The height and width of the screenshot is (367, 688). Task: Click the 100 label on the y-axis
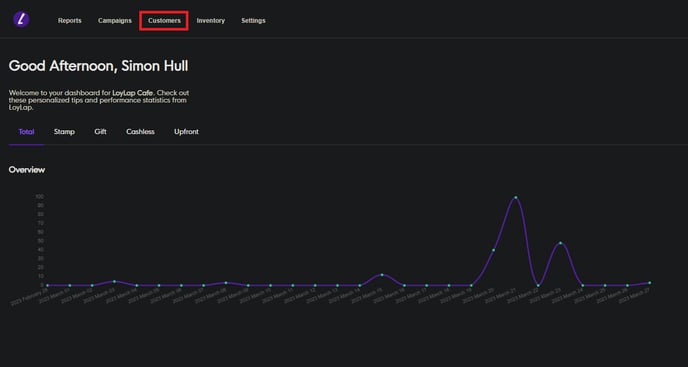pyautogui.click(x=39, y=197)
